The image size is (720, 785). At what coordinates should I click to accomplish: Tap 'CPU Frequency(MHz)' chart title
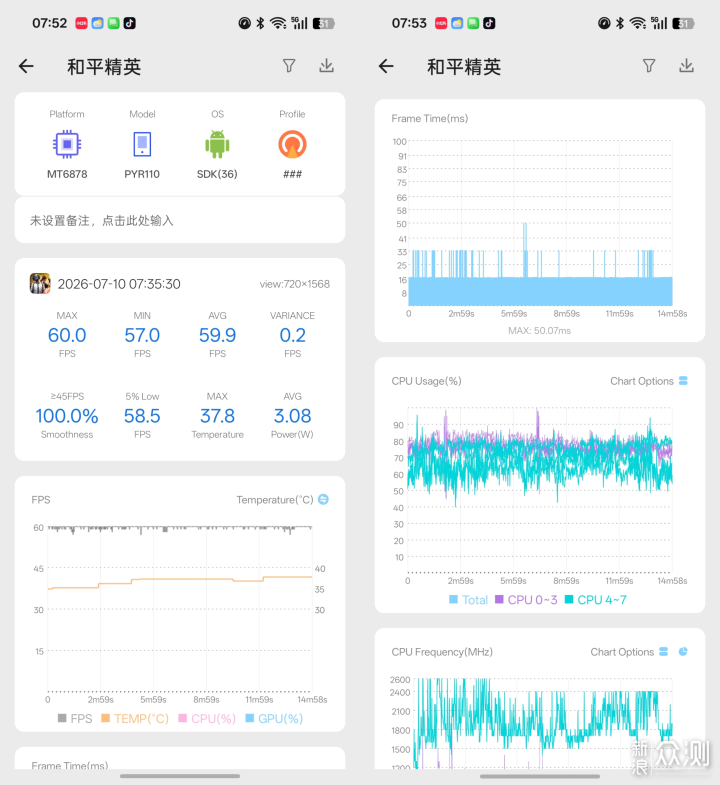coord(442,652)
